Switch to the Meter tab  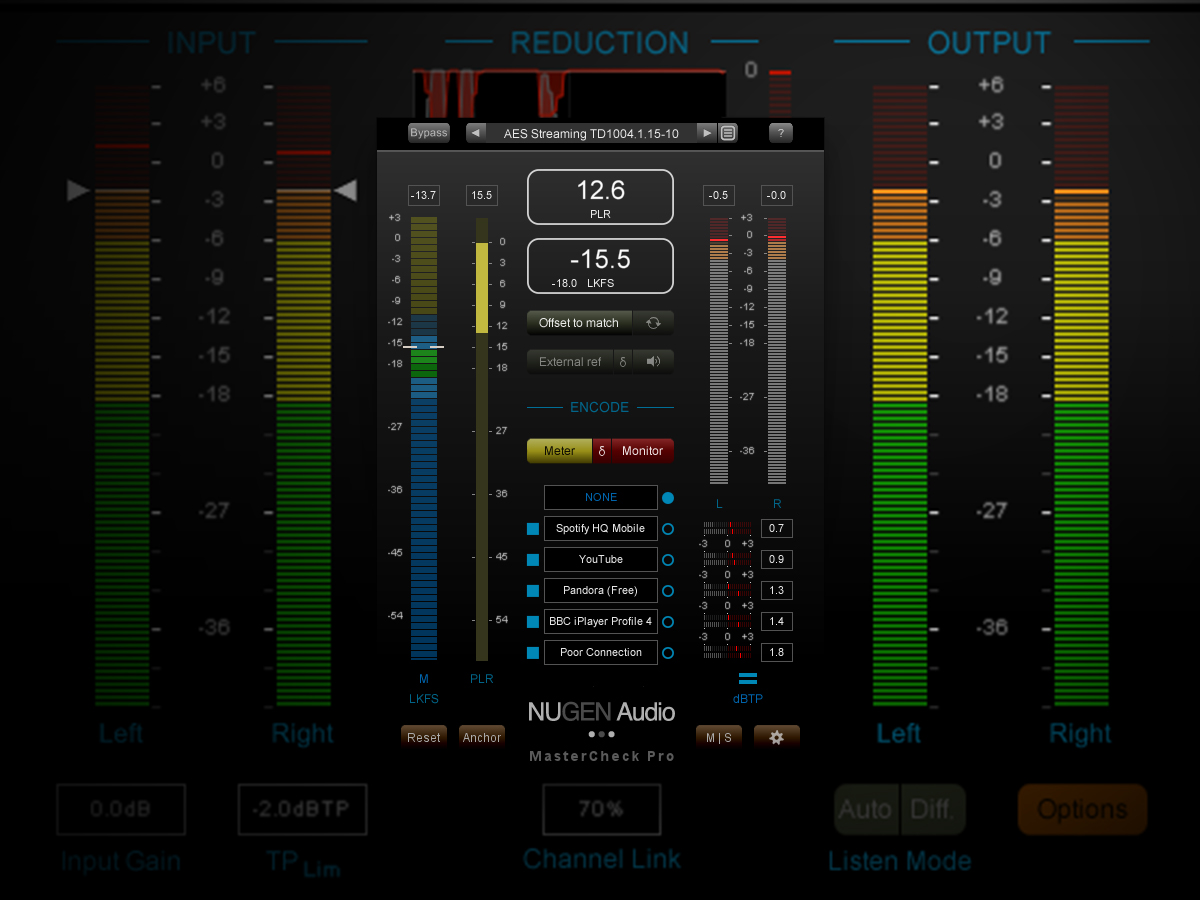559,450
